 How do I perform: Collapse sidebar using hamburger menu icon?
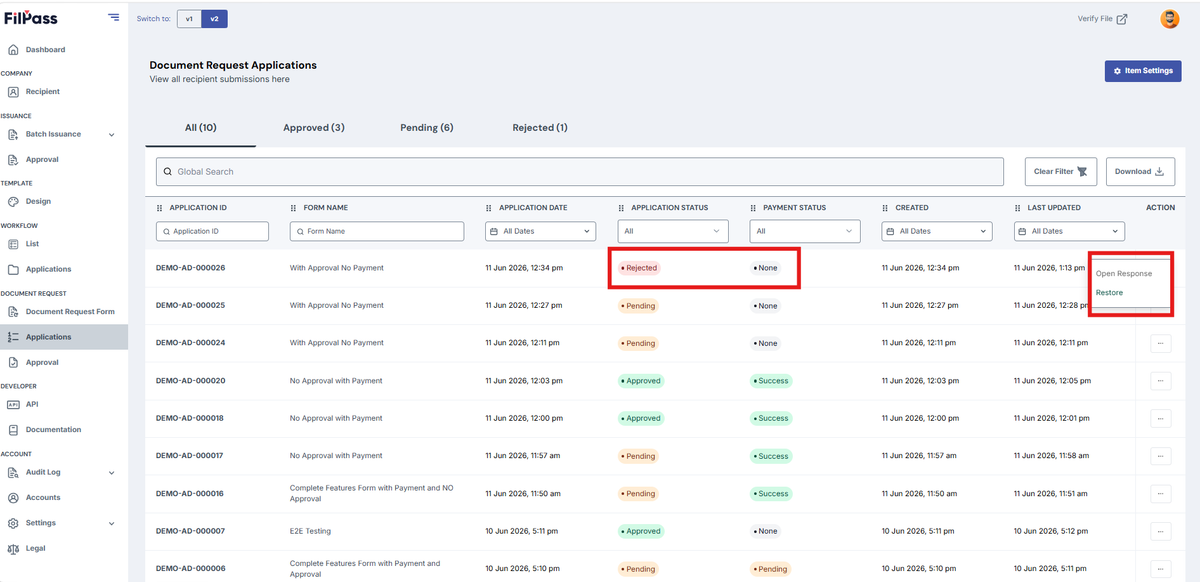[113, 18]
